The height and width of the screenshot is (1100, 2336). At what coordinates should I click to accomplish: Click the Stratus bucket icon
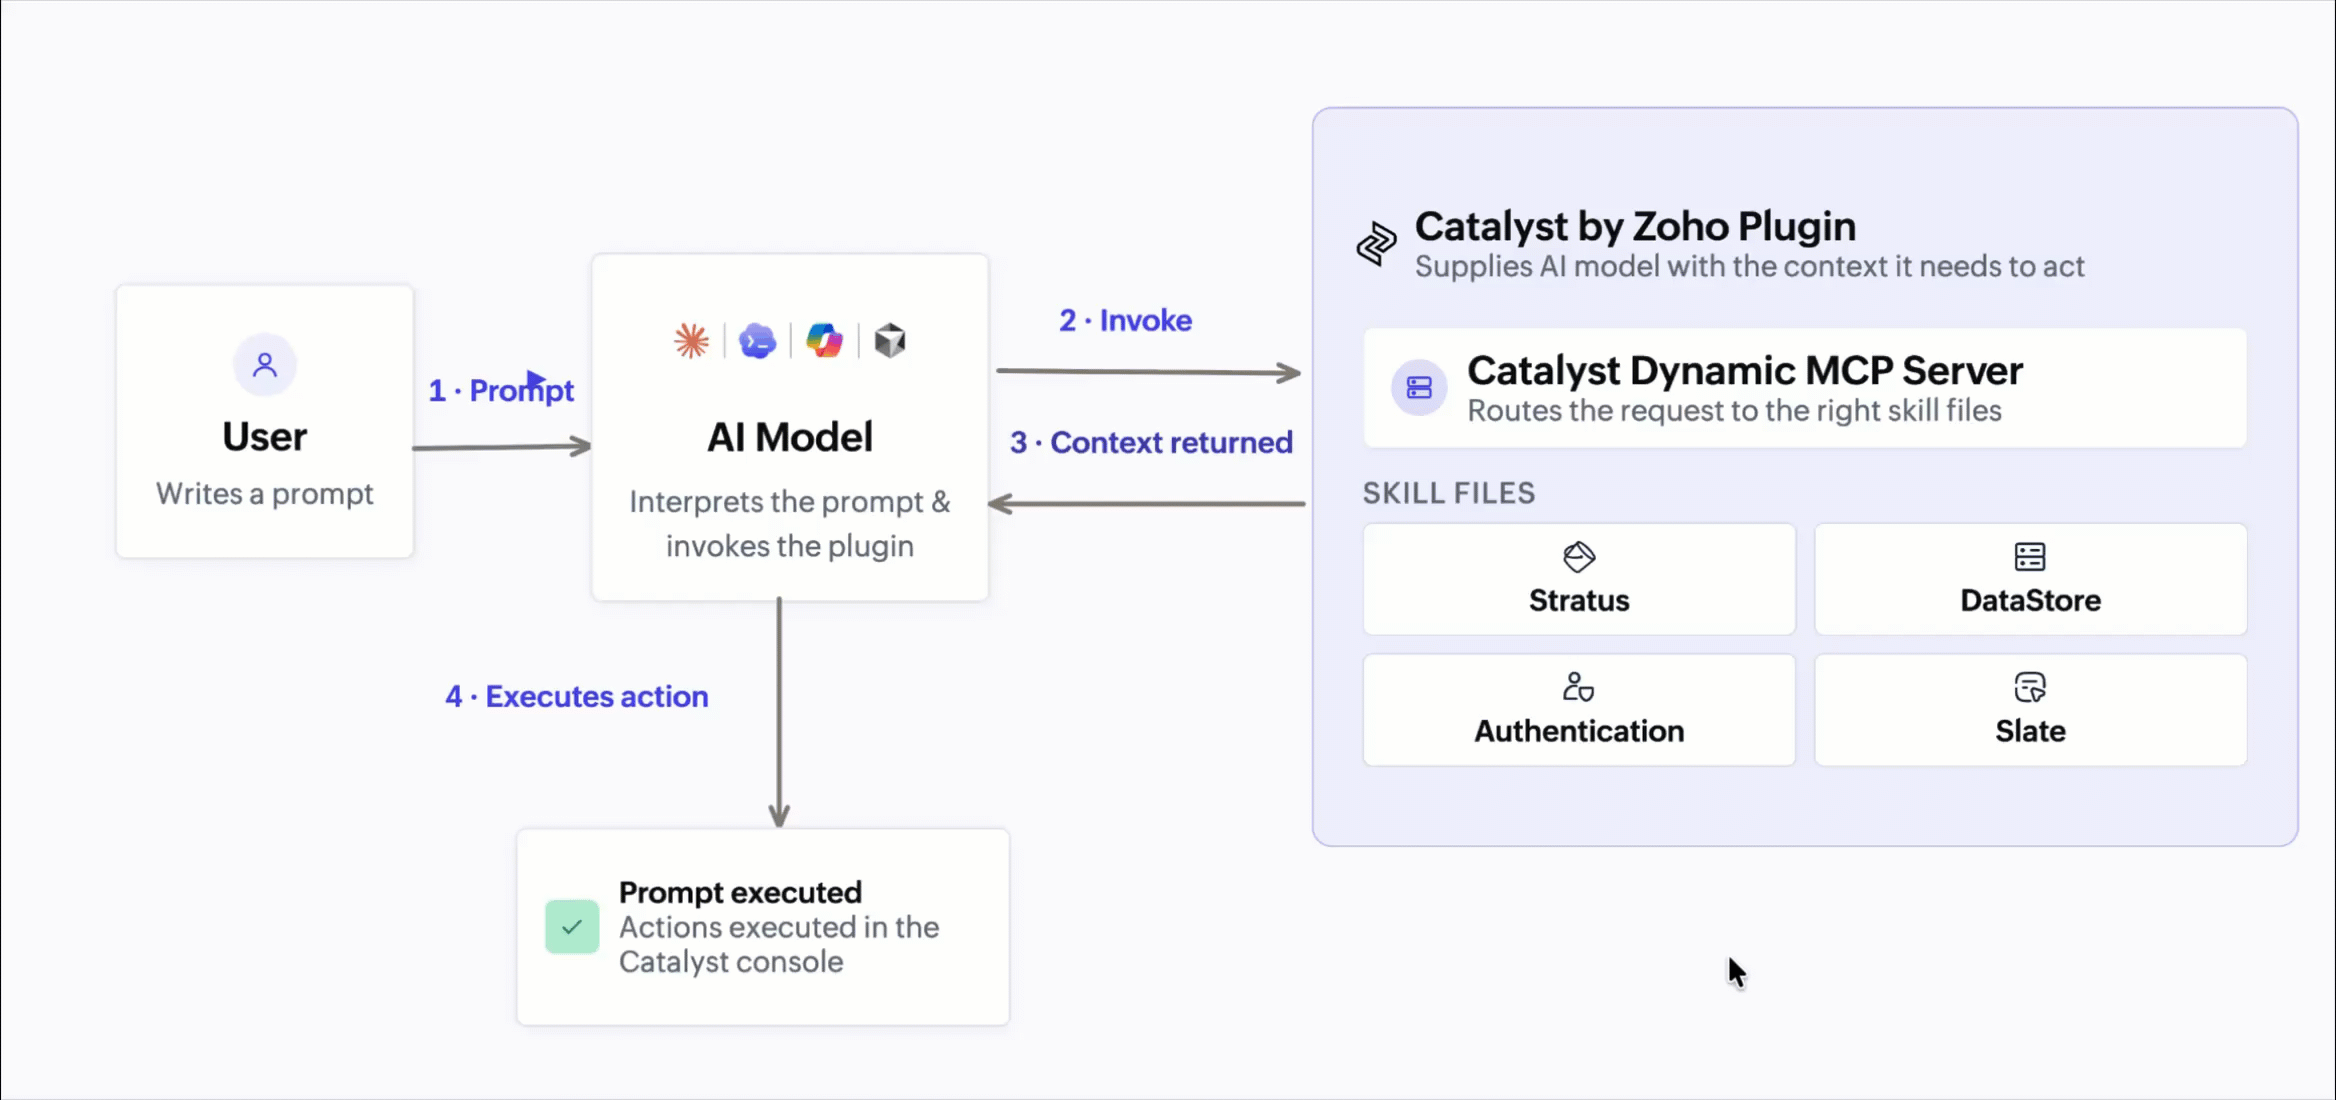pyautogui.click(x=1579, y=557)
